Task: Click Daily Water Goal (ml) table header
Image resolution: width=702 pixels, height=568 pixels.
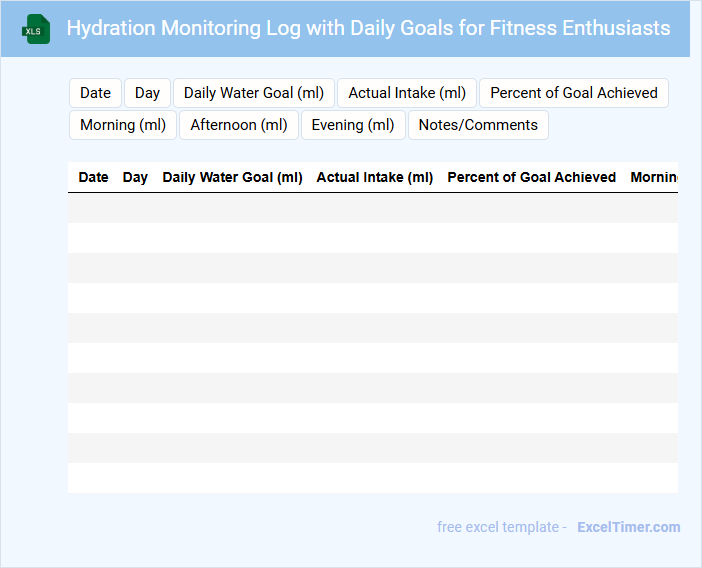Action: pyautogui.click(x=232, y=177)
